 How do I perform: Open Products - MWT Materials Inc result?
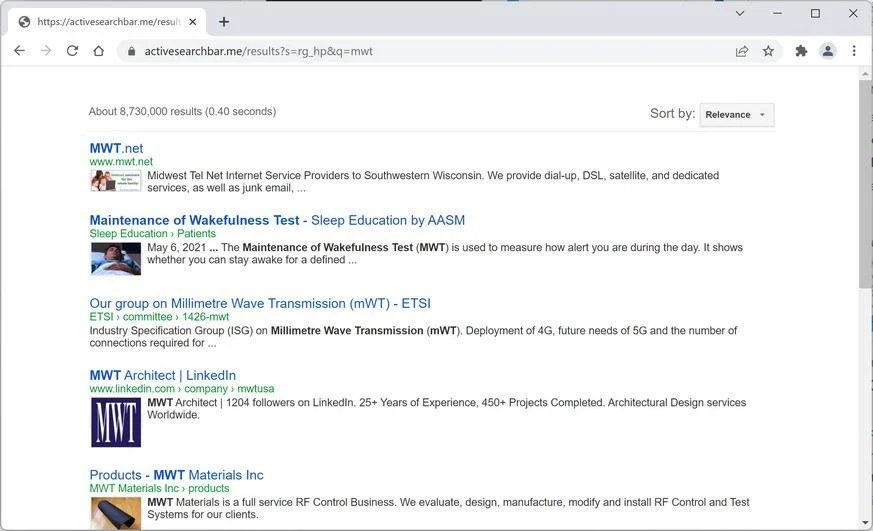(176, 475)
